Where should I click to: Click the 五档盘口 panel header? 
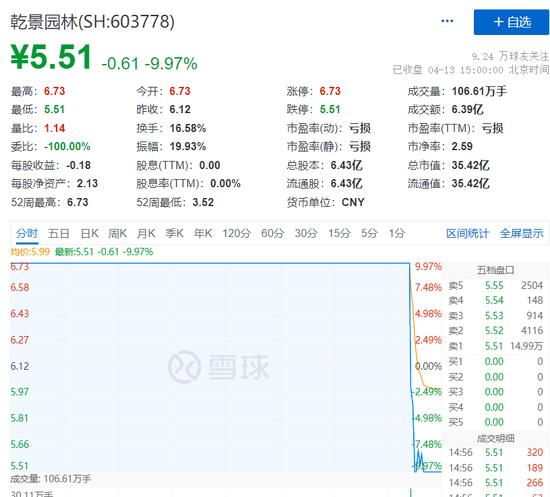pyautogui.click(x=495, y=270)
